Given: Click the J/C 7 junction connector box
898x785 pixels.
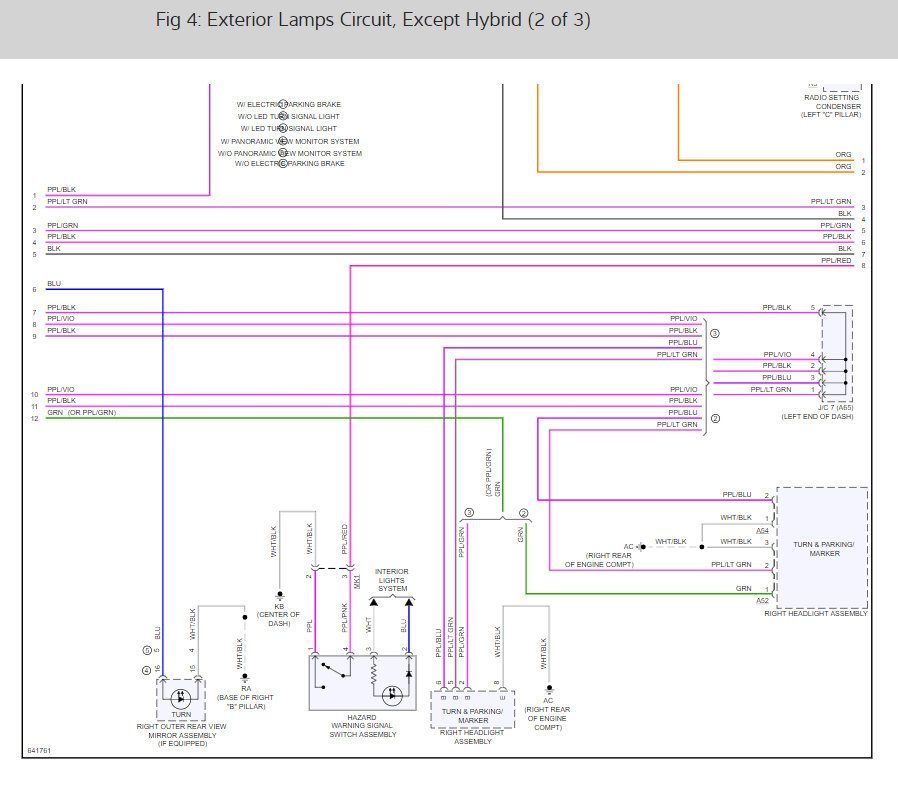Looking at the screenshot, I should pyautogui.click(x=837, y=353).
